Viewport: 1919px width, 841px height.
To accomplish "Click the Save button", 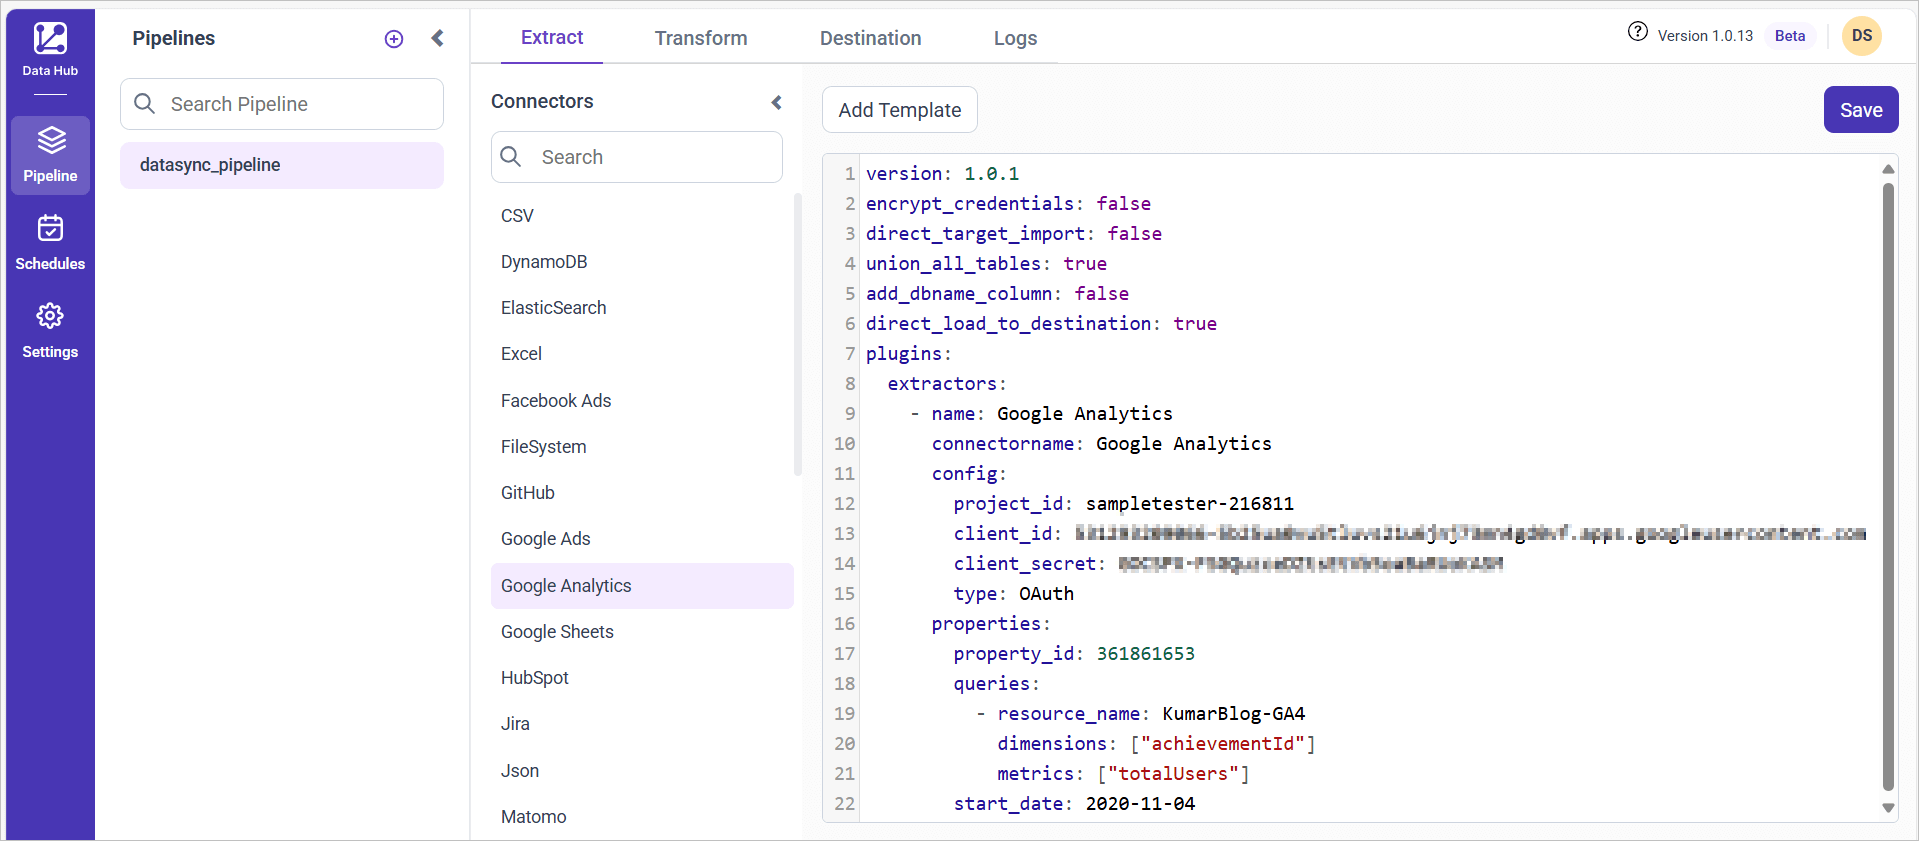I will [x=1861, y=110].
